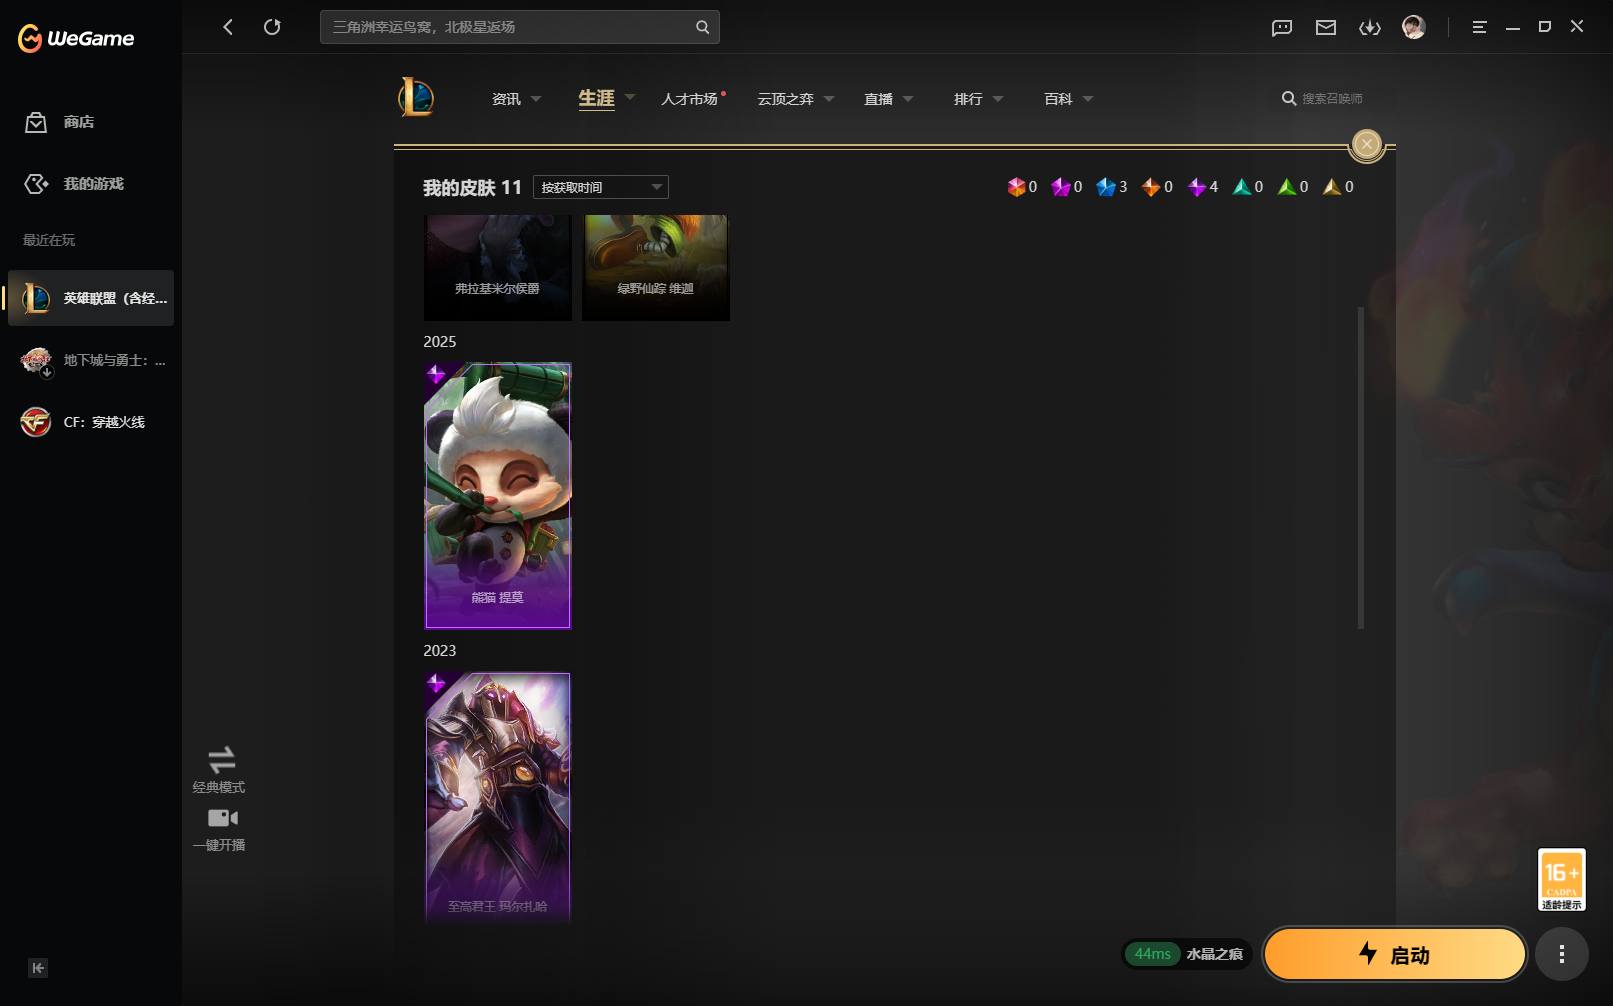Image resolution: width=1613 pixels, height=1006 pixels.
Task: Click the top WeGame search input field
Action: pyautogui.click(x=520, y=27)
